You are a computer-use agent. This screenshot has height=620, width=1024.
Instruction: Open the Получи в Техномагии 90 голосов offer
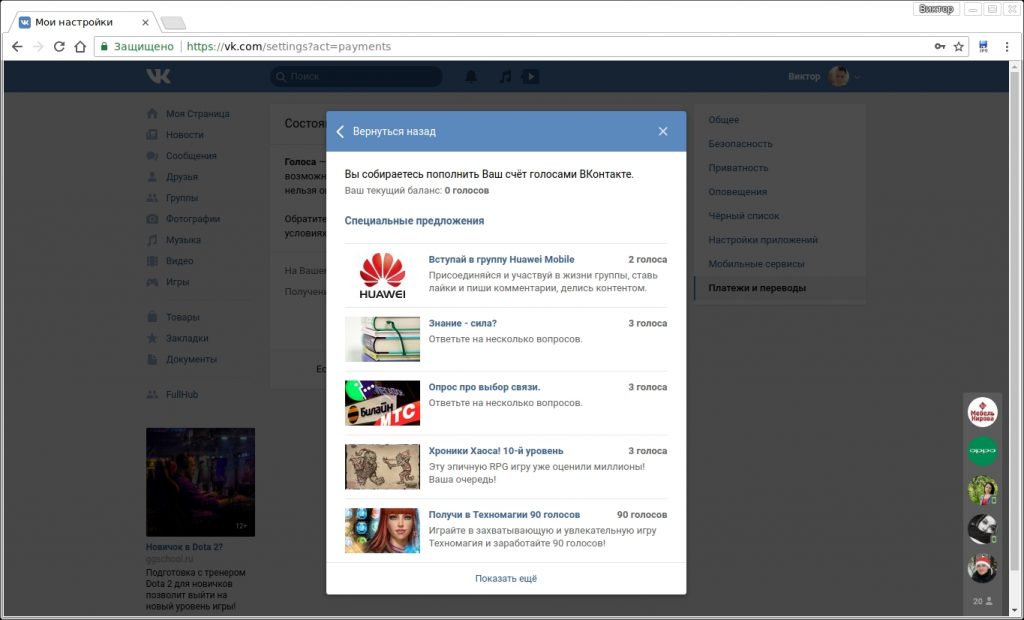504,515
